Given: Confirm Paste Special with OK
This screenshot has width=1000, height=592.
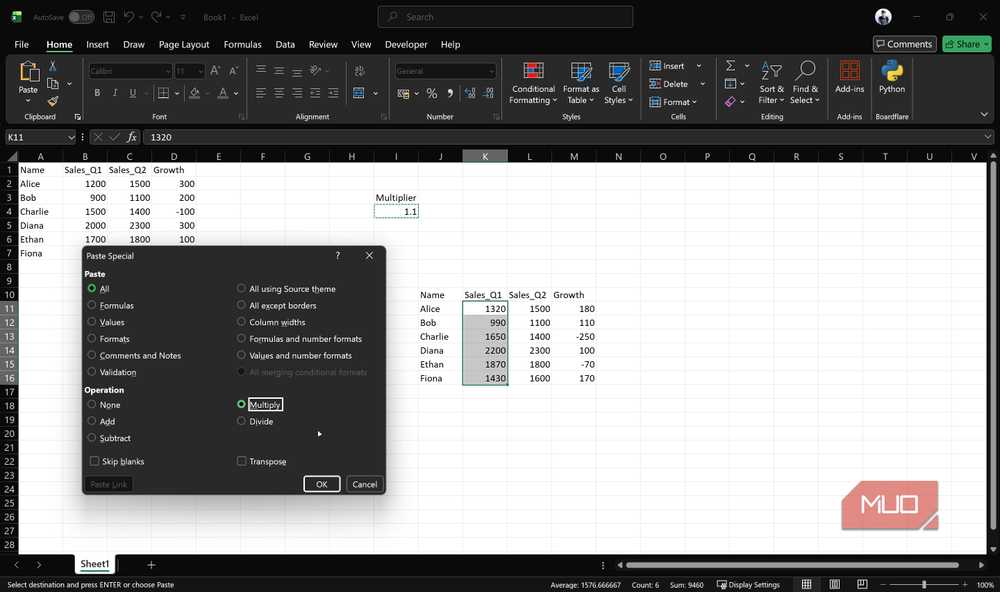Looking at the screenshot, I should 321,484.
